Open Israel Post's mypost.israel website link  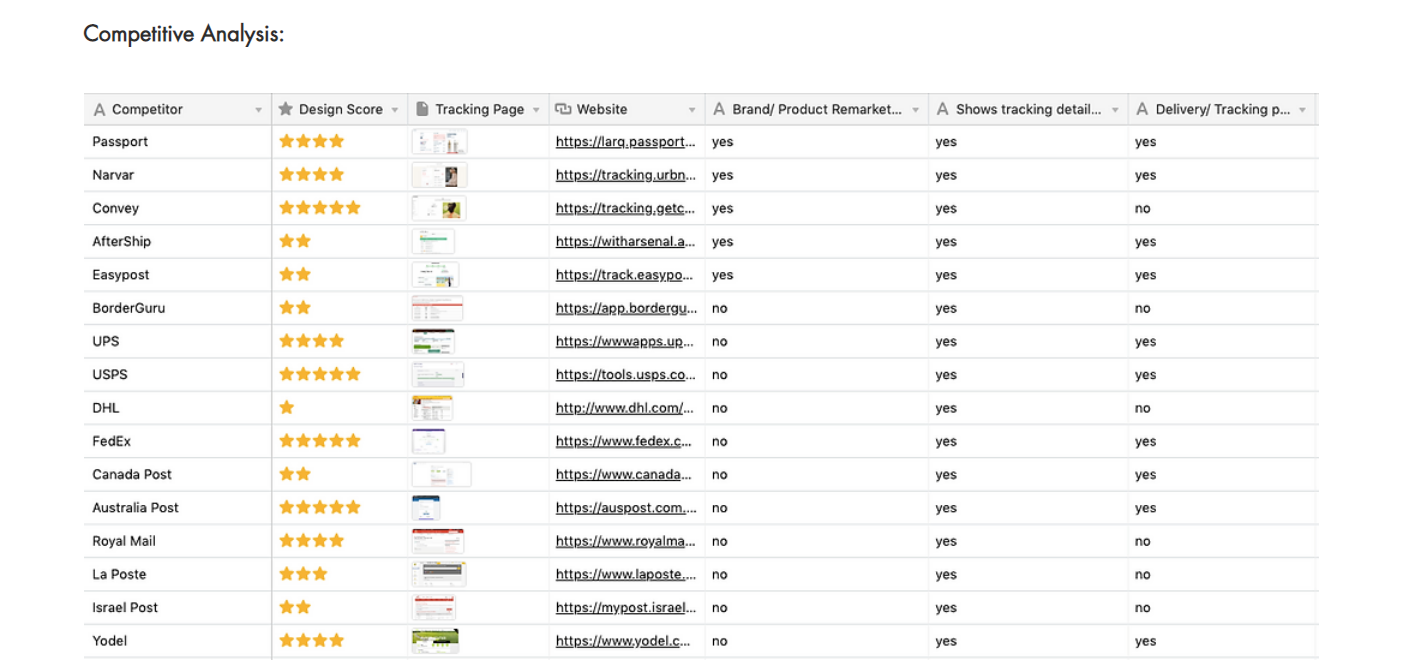coord(626,607)
